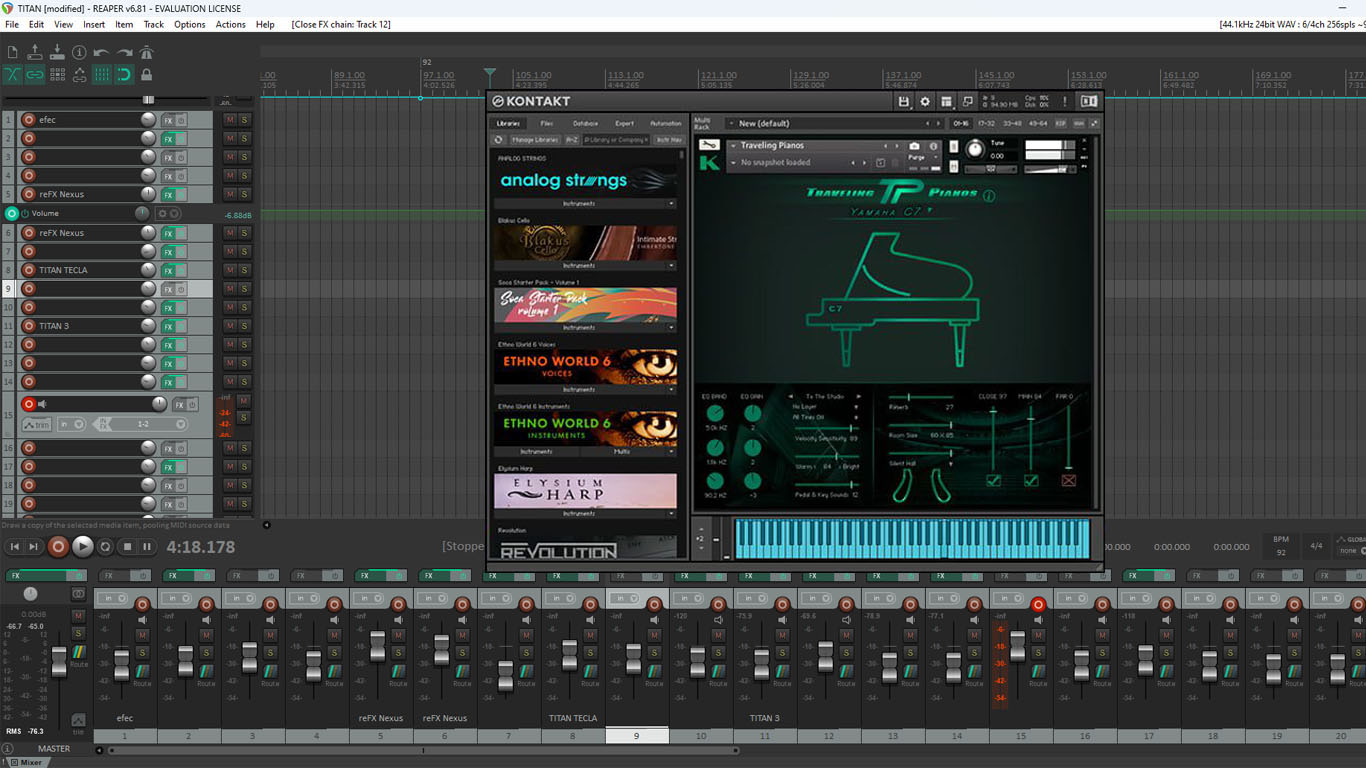1366x768 pixels.
Task: Open Traveling Pianos instrument name dropdown
Action: pos(733,145)
